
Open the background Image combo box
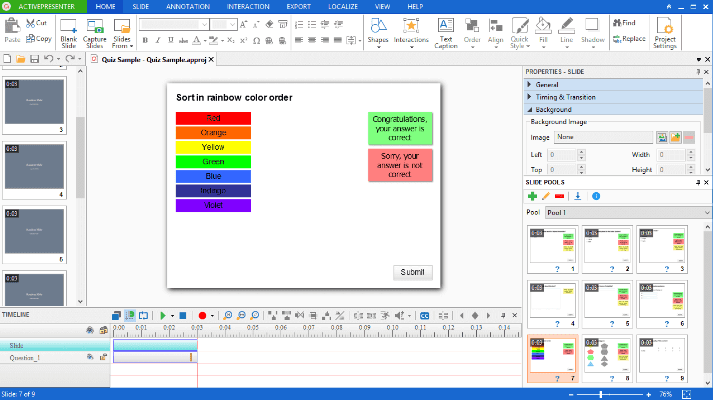point(604,137)
